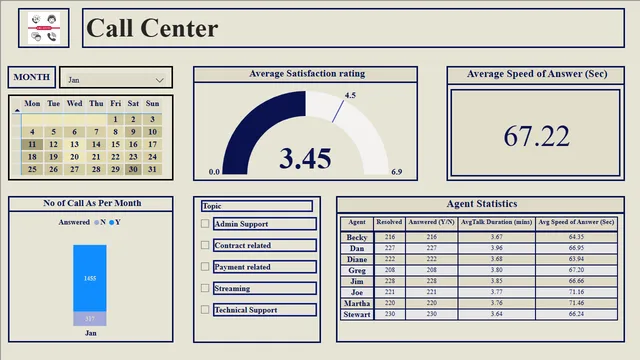This screenshot has width=640, height=360.
Task: Click the 67.22 average speed card value
Action: point(536,136)
